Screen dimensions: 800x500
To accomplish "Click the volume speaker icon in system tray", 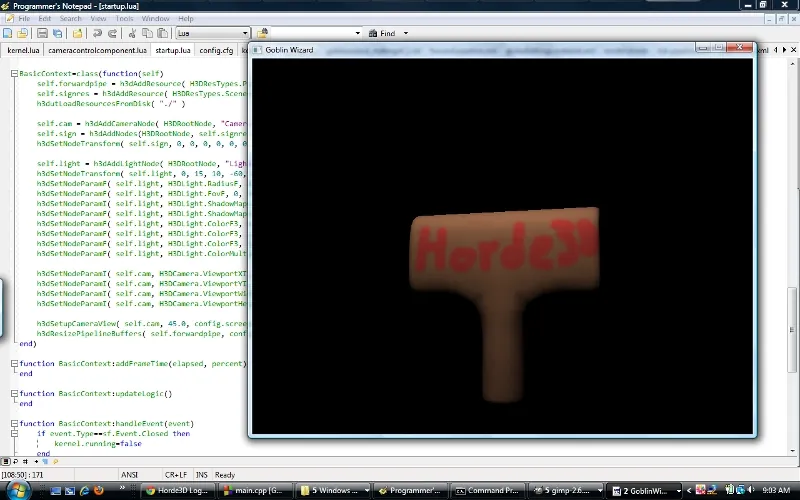I will 751,490.
